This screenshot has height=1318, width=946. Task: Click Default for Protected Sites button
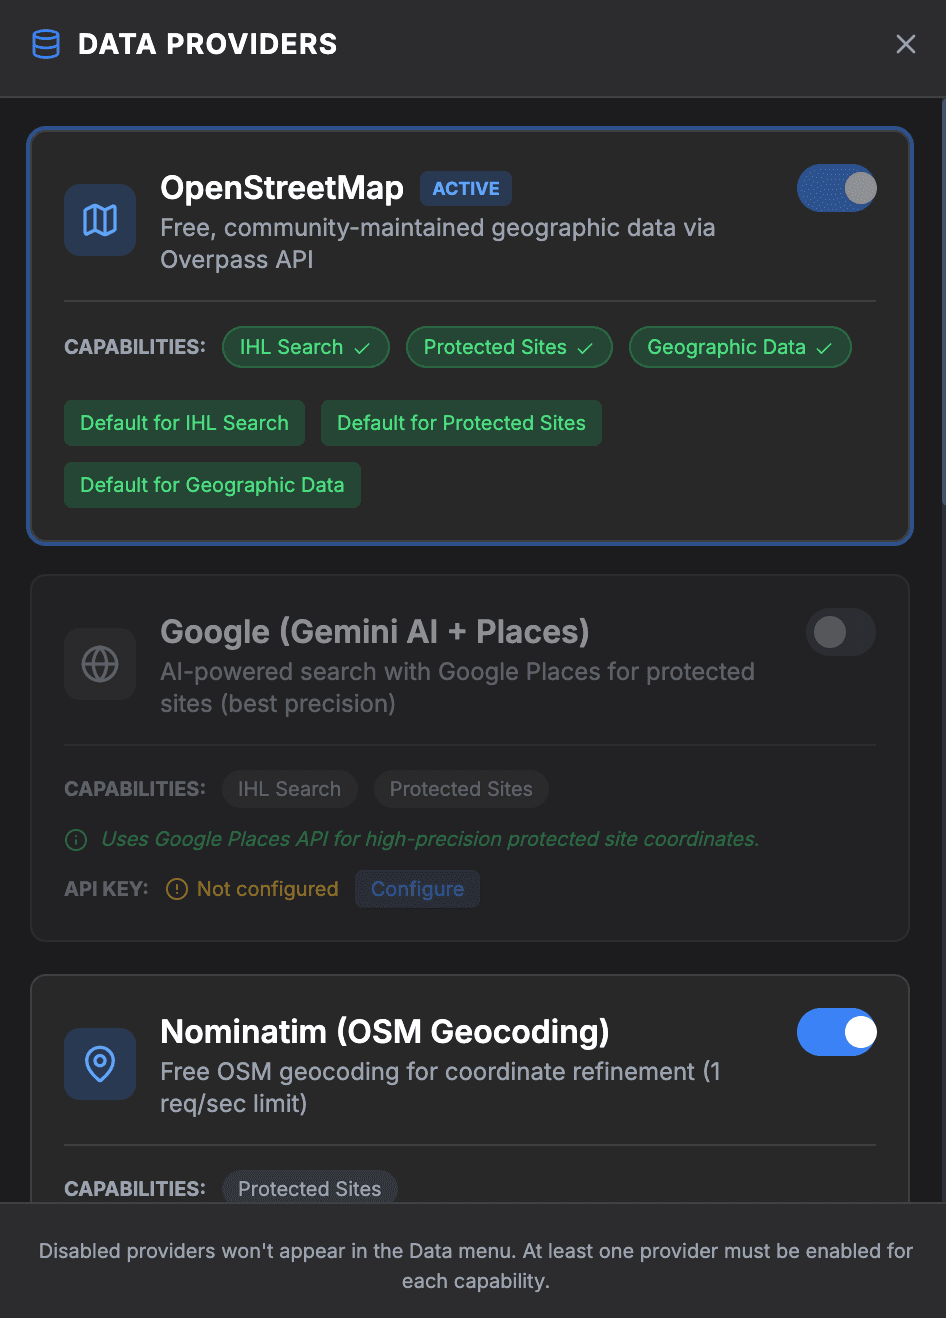click(x=461, y=423)
